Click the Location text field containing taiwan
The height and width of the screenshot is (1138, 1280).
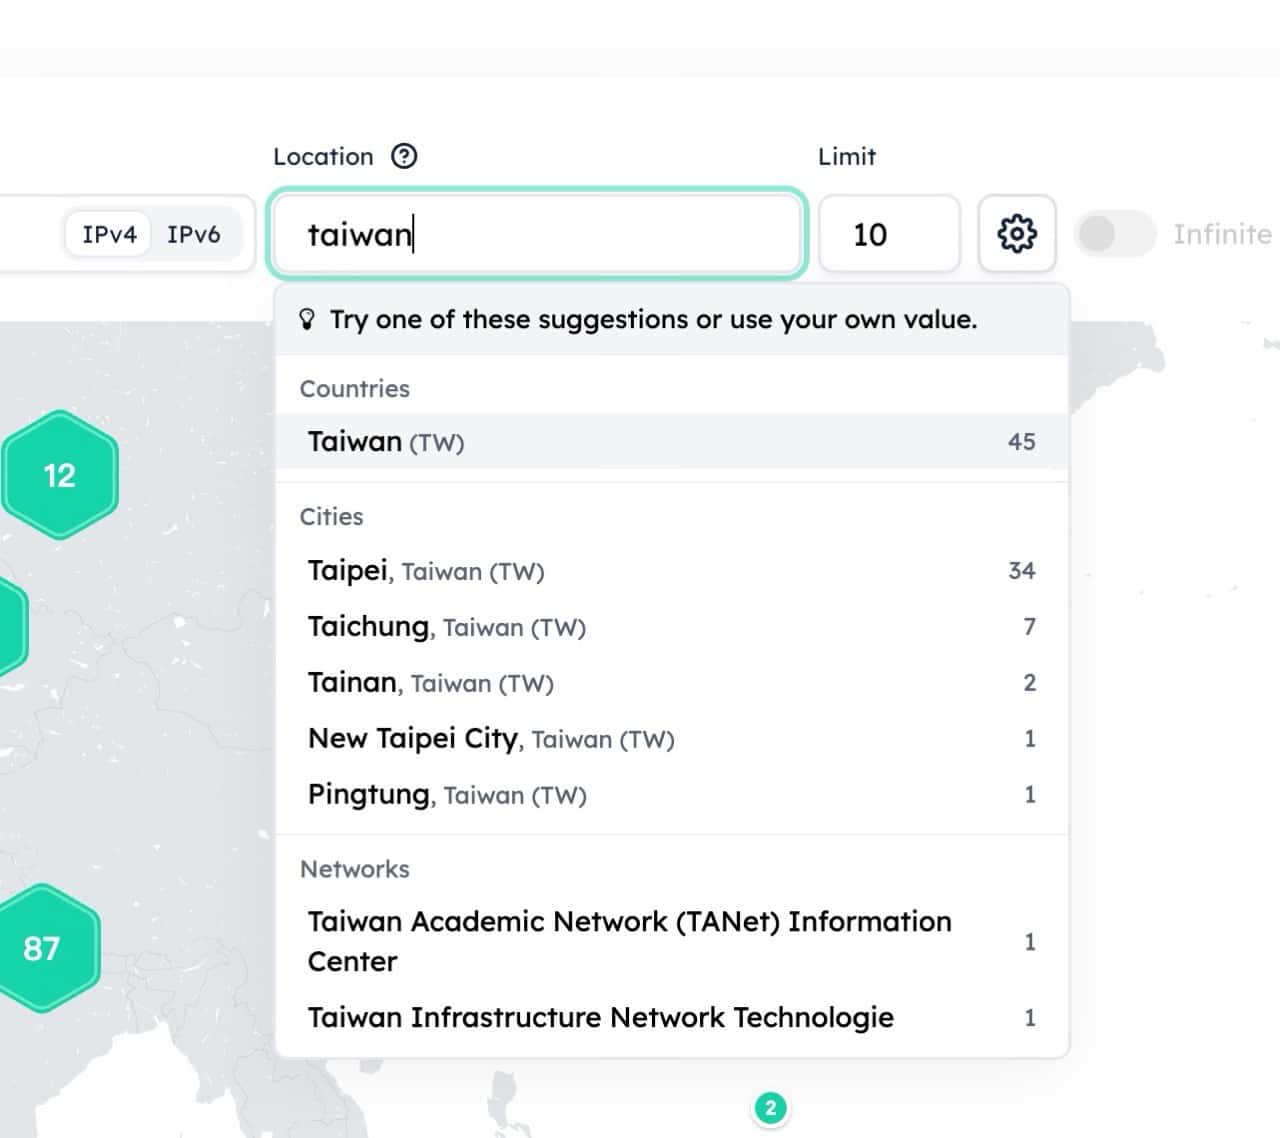537,234
